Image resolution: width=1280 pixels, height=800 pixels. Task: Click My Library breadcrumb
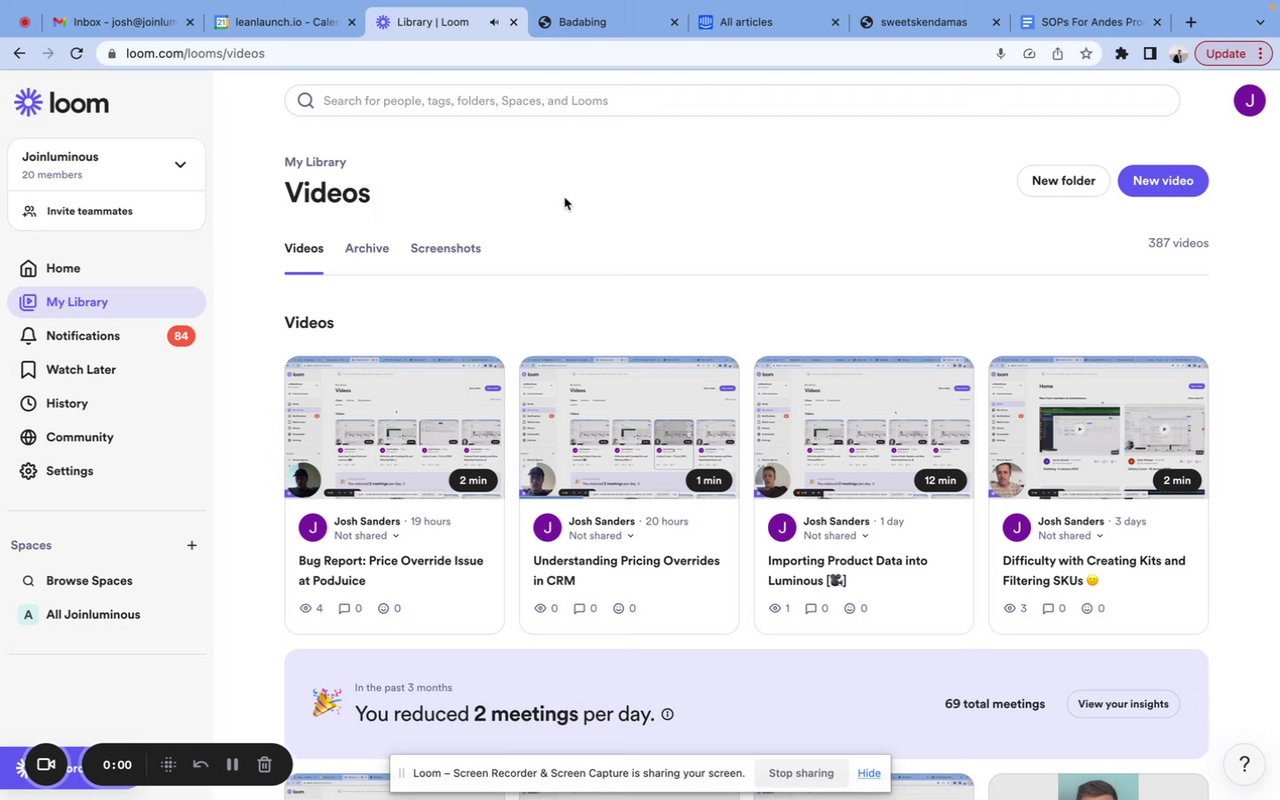[315, 162]
